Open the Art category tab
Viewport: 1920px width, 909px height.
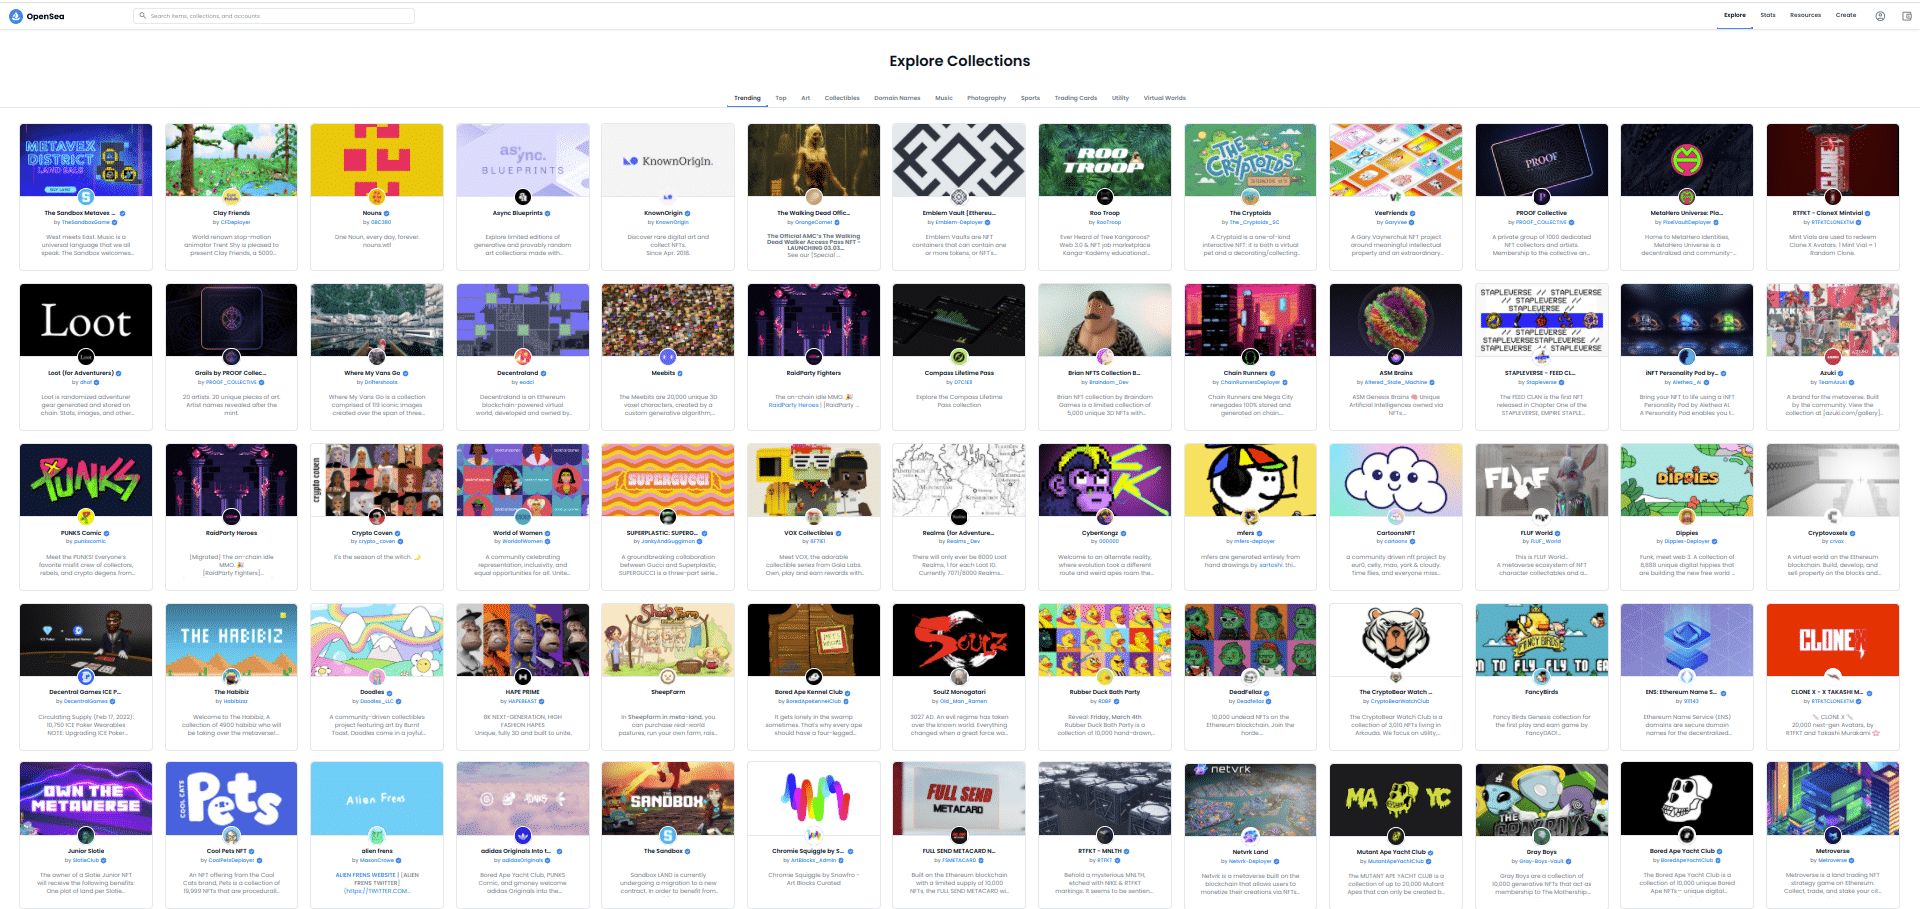pyautogui.click(x=805, y=98)
